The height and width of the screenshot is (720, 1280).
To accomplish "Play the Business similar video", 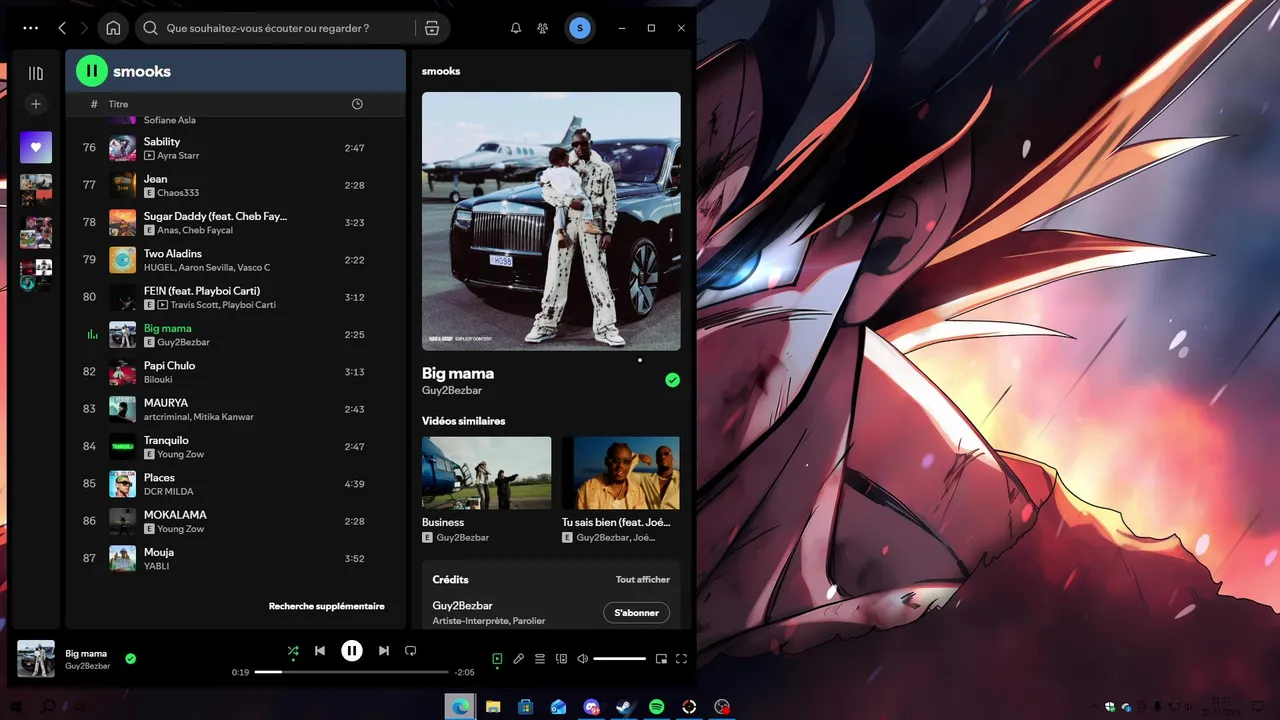I will click(x=486, y=473).
